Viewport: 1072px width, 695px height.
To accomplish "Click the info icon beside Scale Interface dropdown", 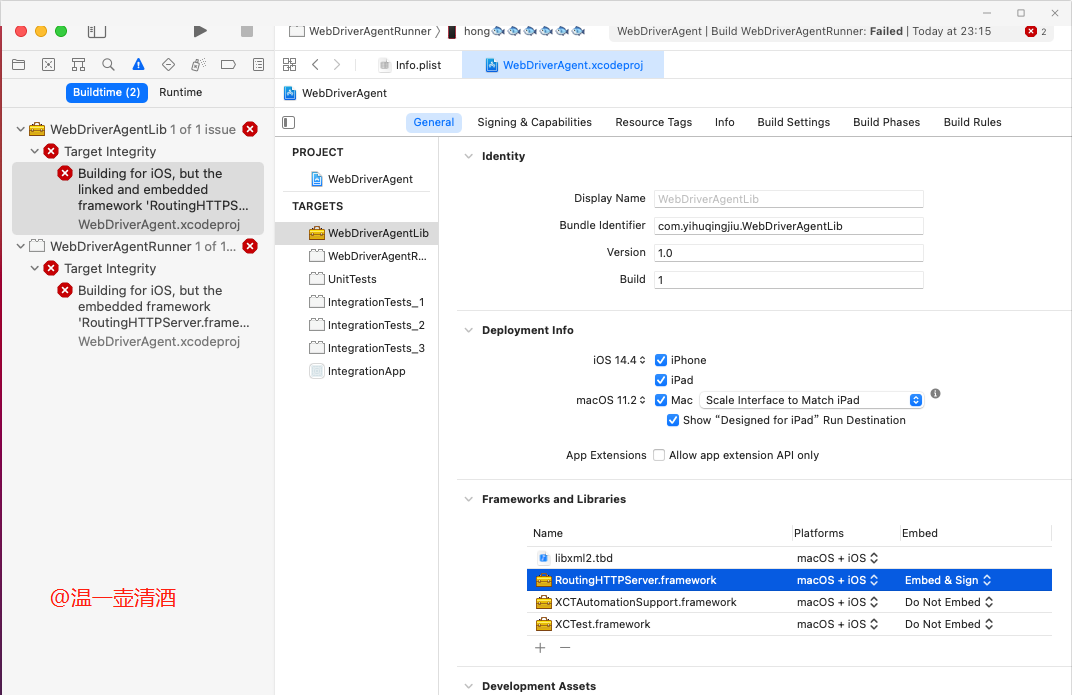I will (x=935, y=394).
